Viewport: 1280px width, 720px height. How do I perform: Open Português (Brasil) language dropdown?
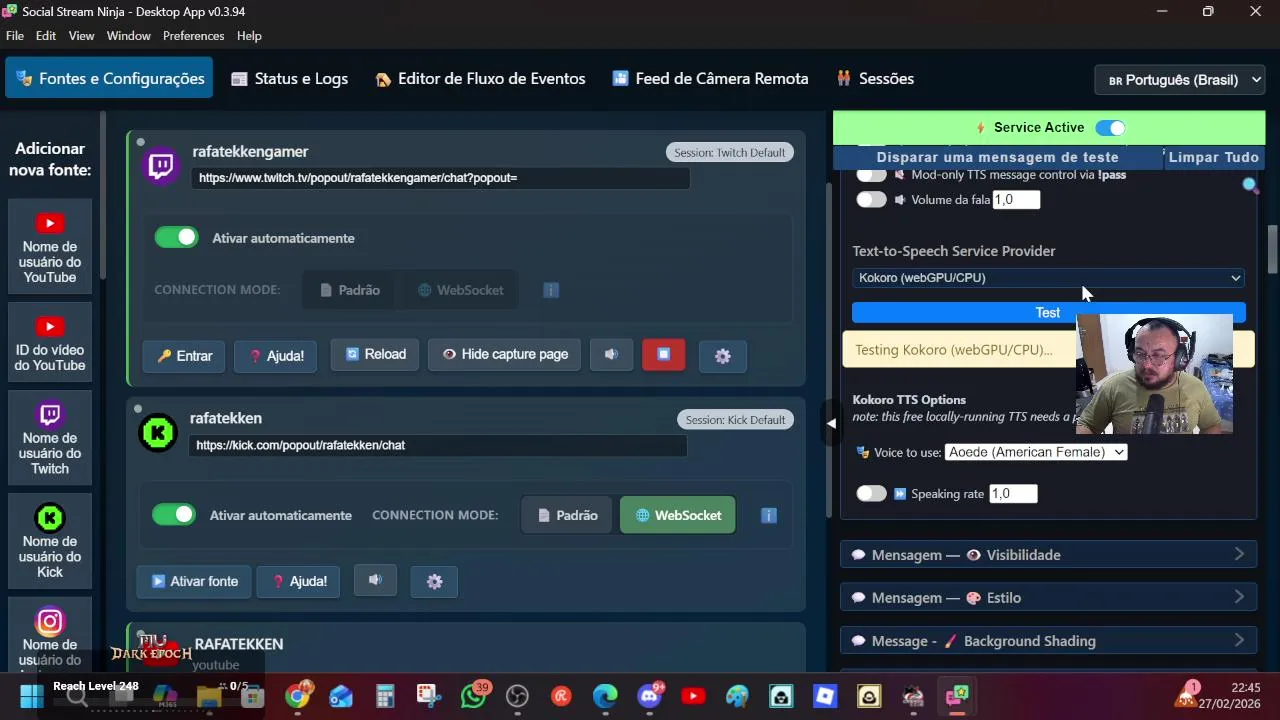pyautogui.click(x=1180, y=80)
